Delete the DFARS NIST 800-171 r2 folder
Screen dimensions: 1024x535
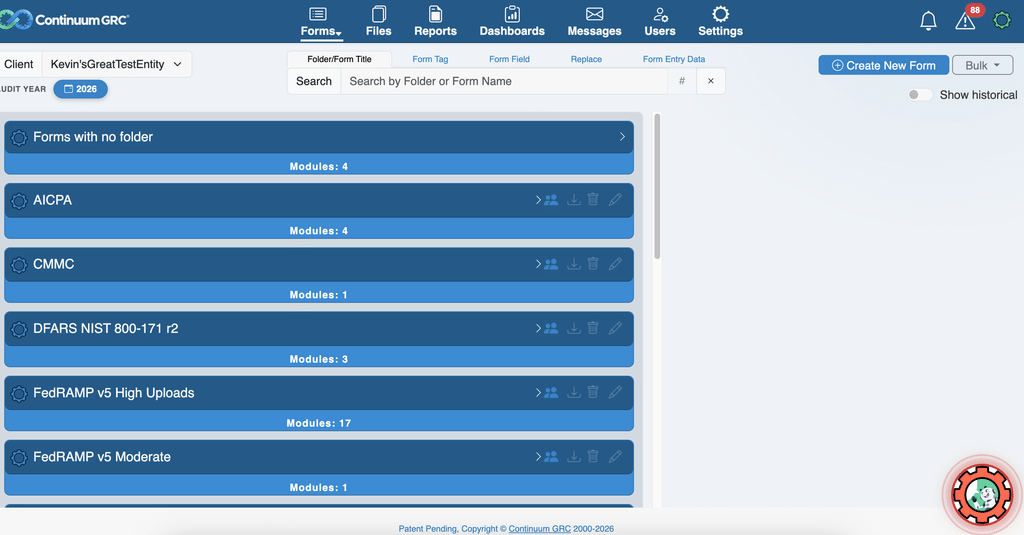click(593, 327)
